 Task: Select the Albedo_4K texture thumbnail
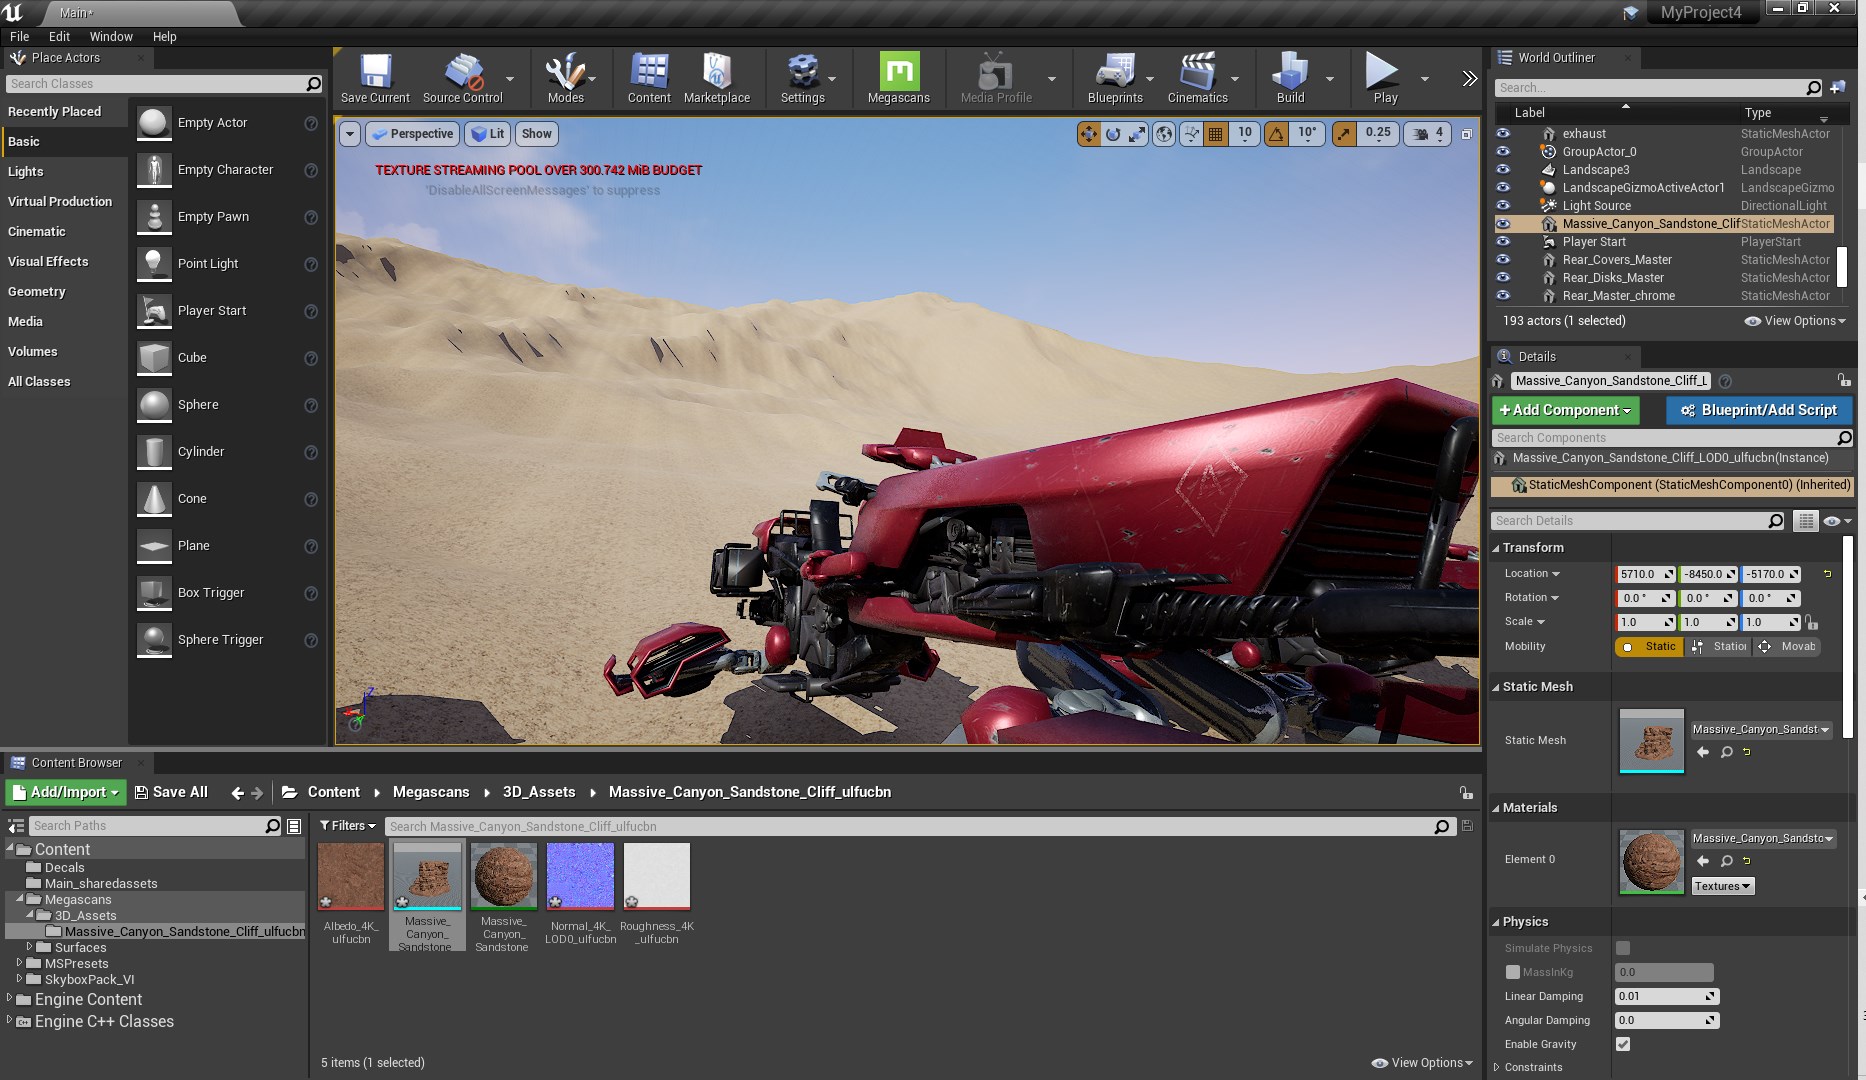(349, 875)
